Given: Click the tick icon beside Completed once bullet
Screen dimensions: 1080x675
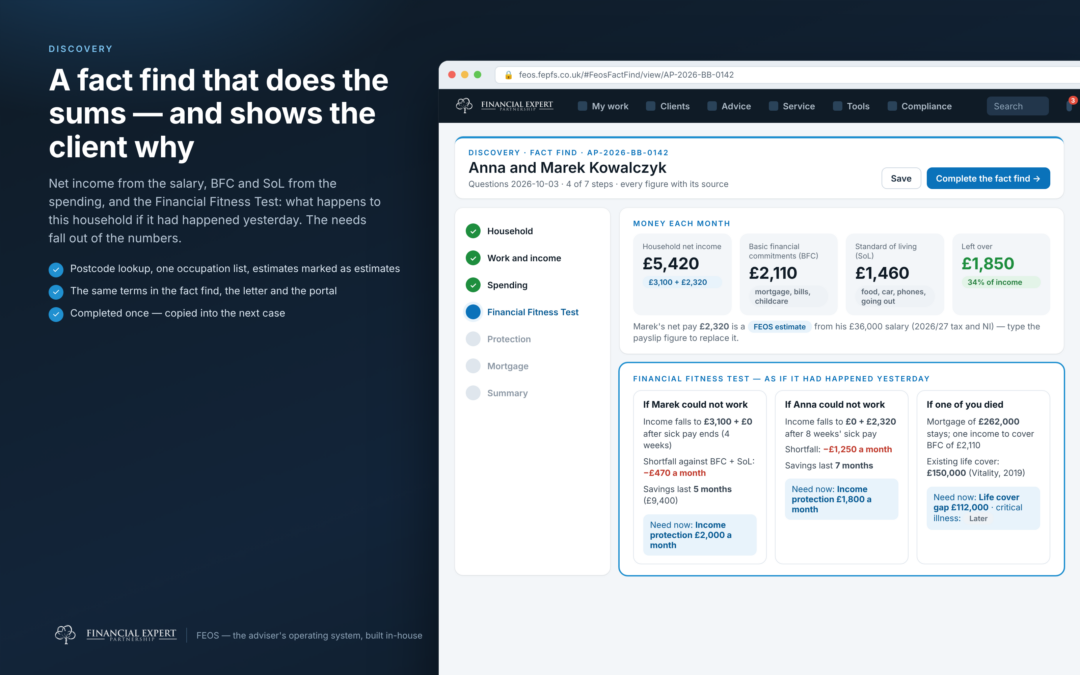Looking at the screenshot, I should point(56,314).
